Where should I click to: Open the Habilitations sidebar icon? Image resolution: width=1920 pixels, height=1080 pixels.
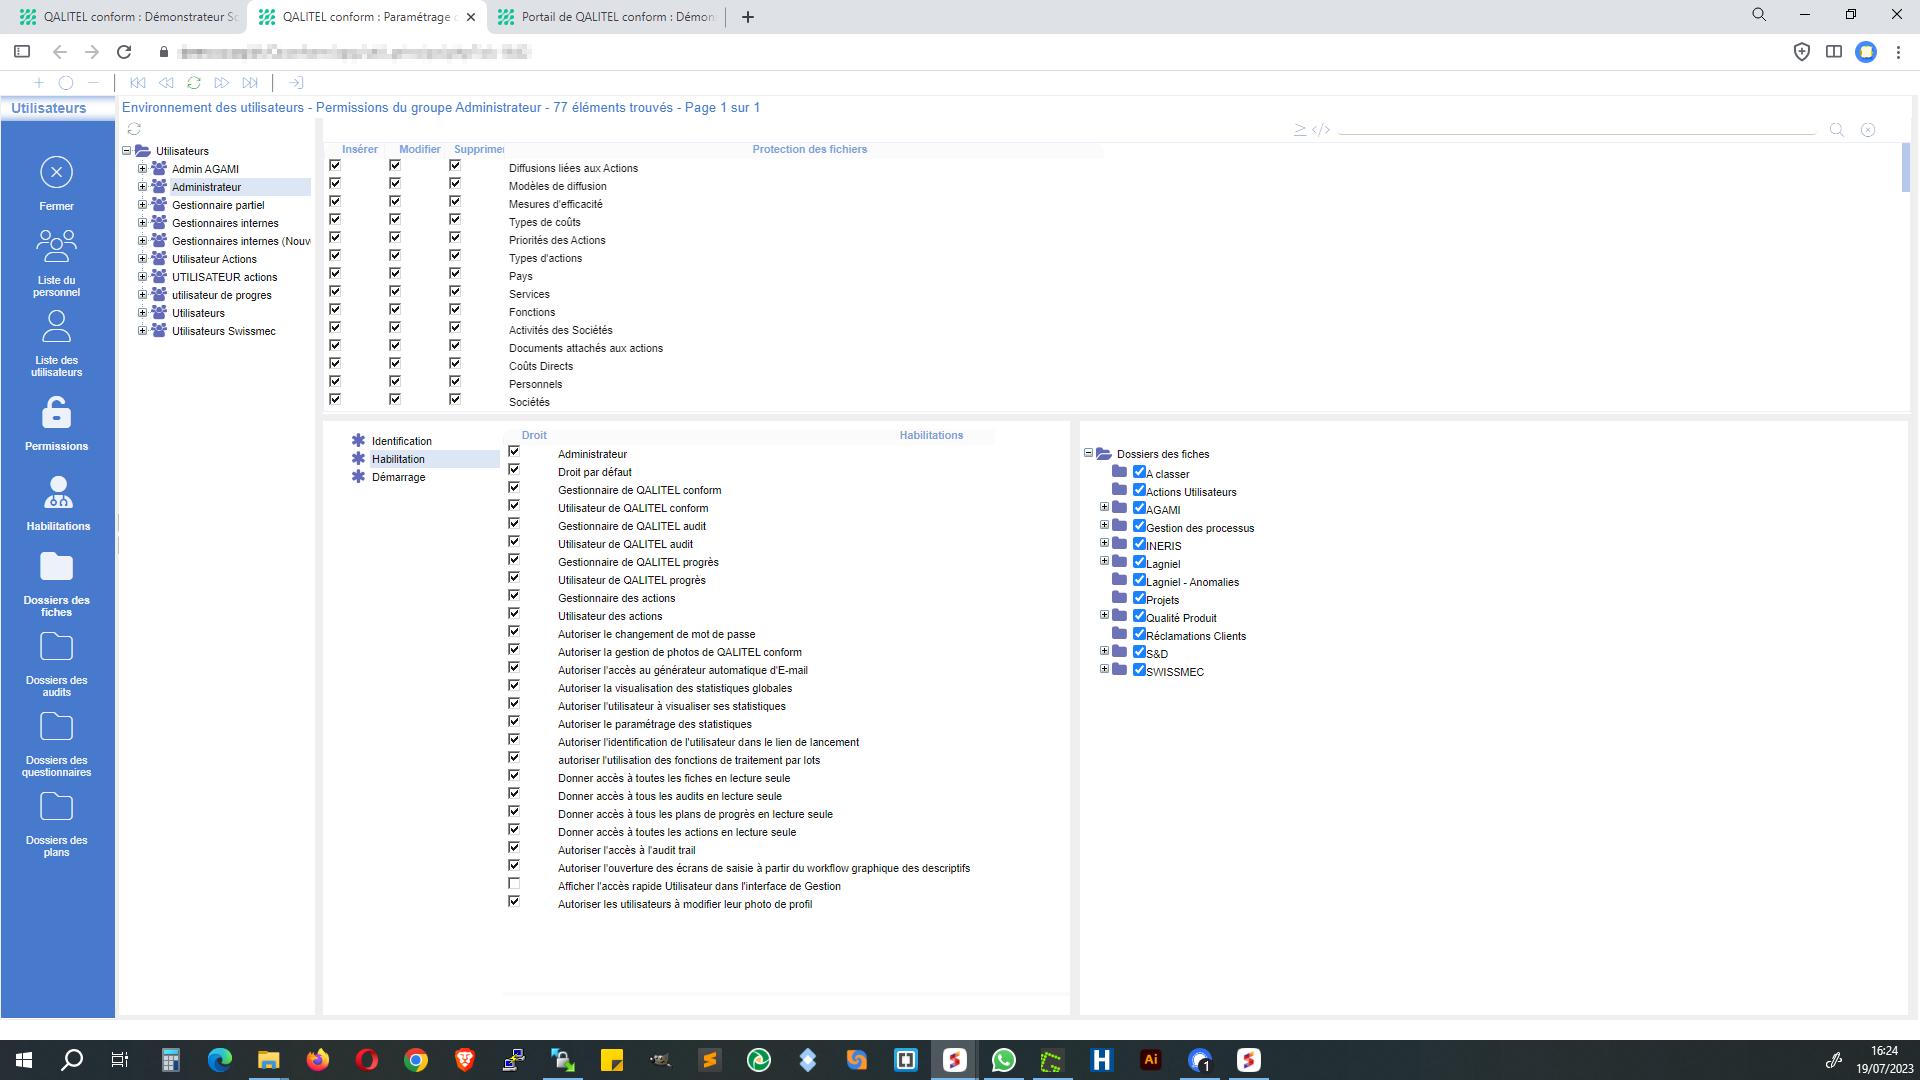[58, 492]
